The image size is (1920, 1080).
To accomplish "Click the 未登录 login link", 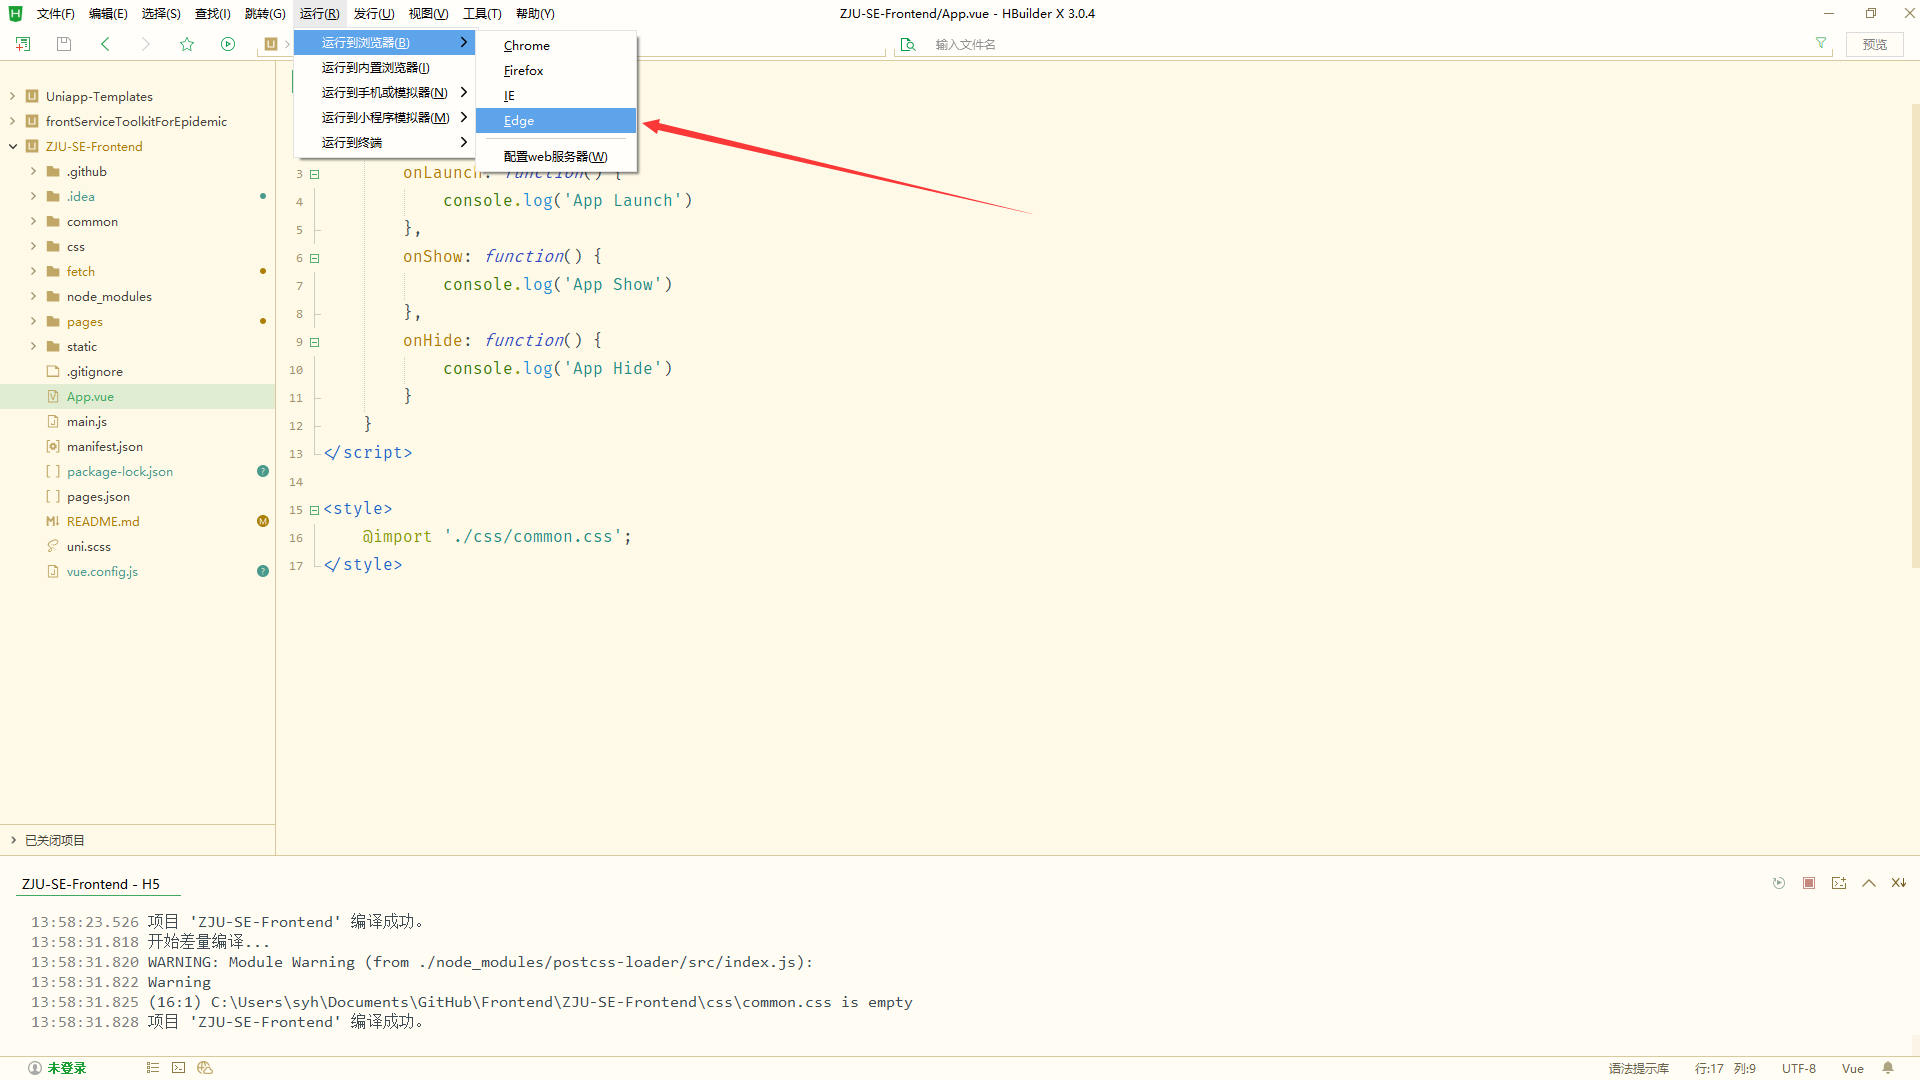I will tap(66, 1068).
